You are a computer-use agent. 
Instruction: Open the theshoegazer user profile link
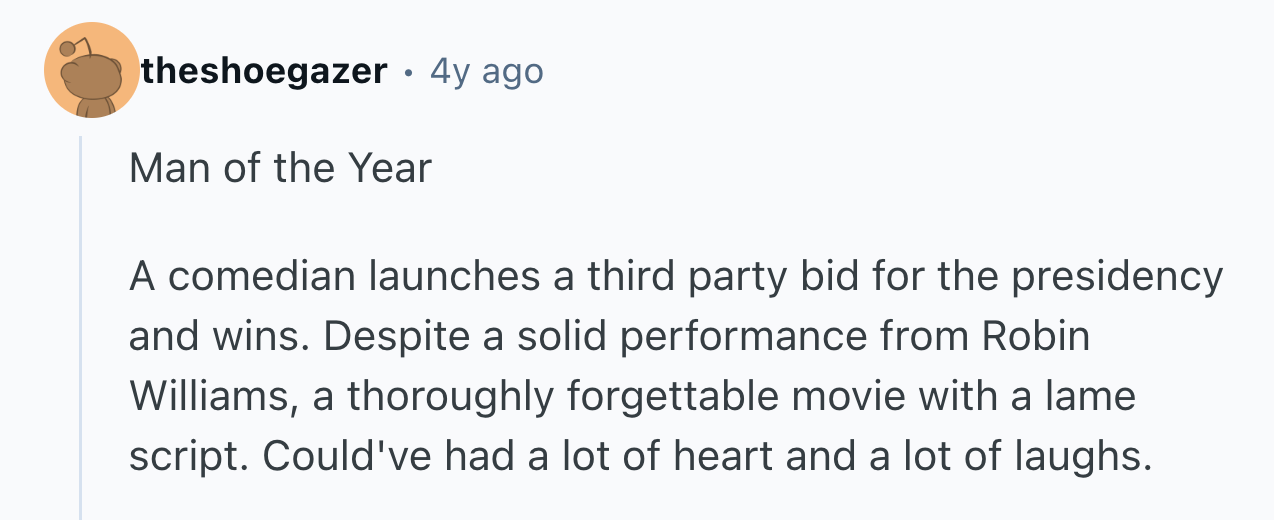tap(264, 72)
